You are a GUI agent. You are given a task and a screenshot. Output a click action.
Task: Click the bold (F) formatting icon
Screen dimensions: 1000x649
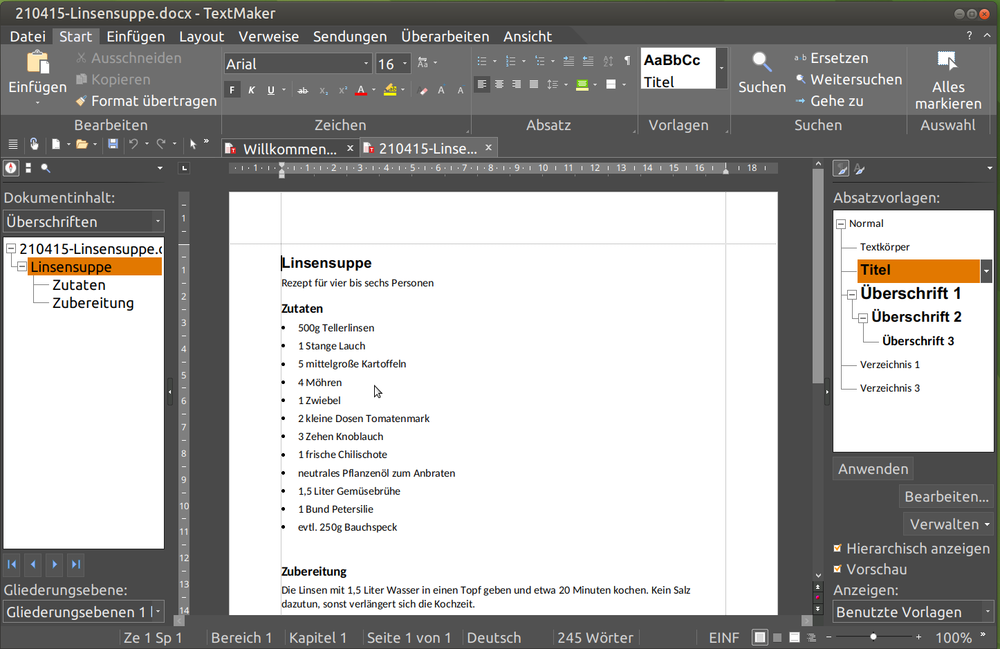pyautogui.click(x=232, y=90)
